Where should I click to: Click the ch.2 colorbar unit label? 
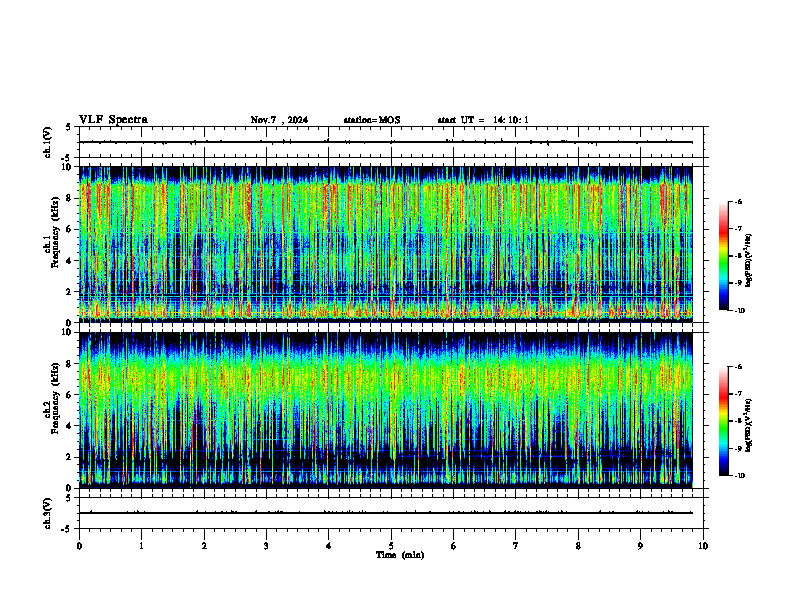pyautogui.click(x=749, y=426)
